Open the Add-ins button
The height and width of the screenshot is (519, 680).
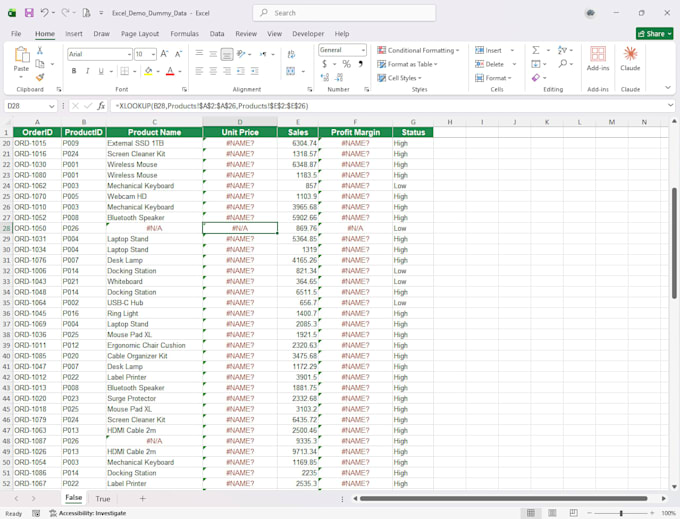(x=598, y=59)
